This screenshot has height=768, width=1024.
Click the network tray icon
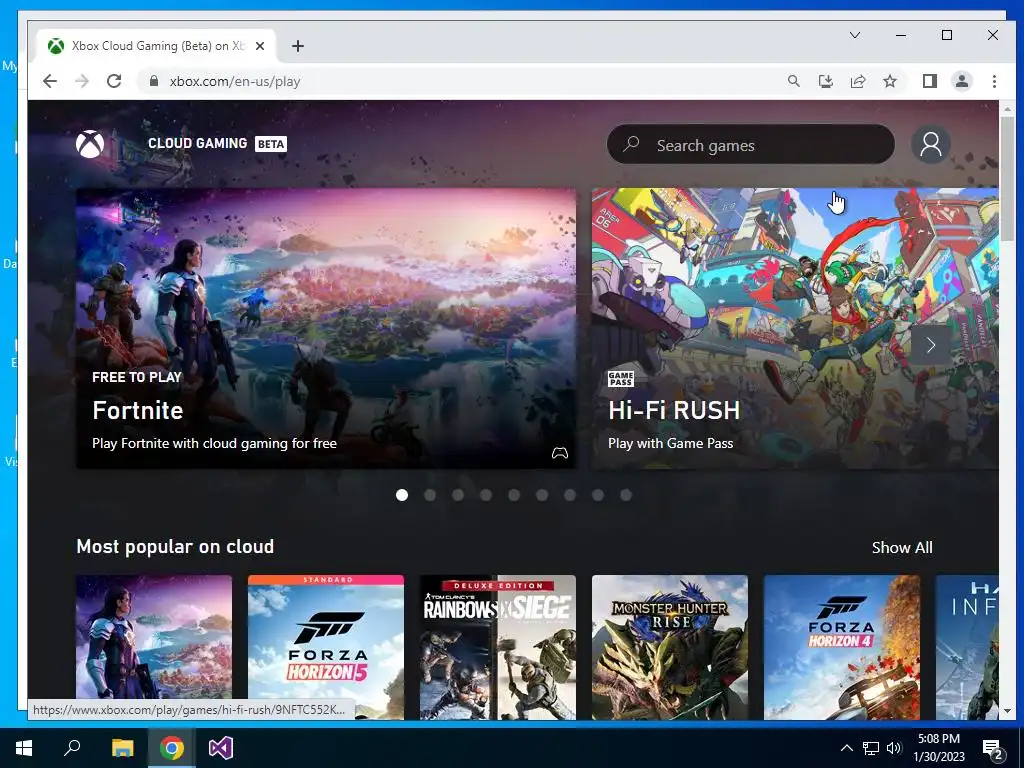pyautogui.click(x=871, y=748)
